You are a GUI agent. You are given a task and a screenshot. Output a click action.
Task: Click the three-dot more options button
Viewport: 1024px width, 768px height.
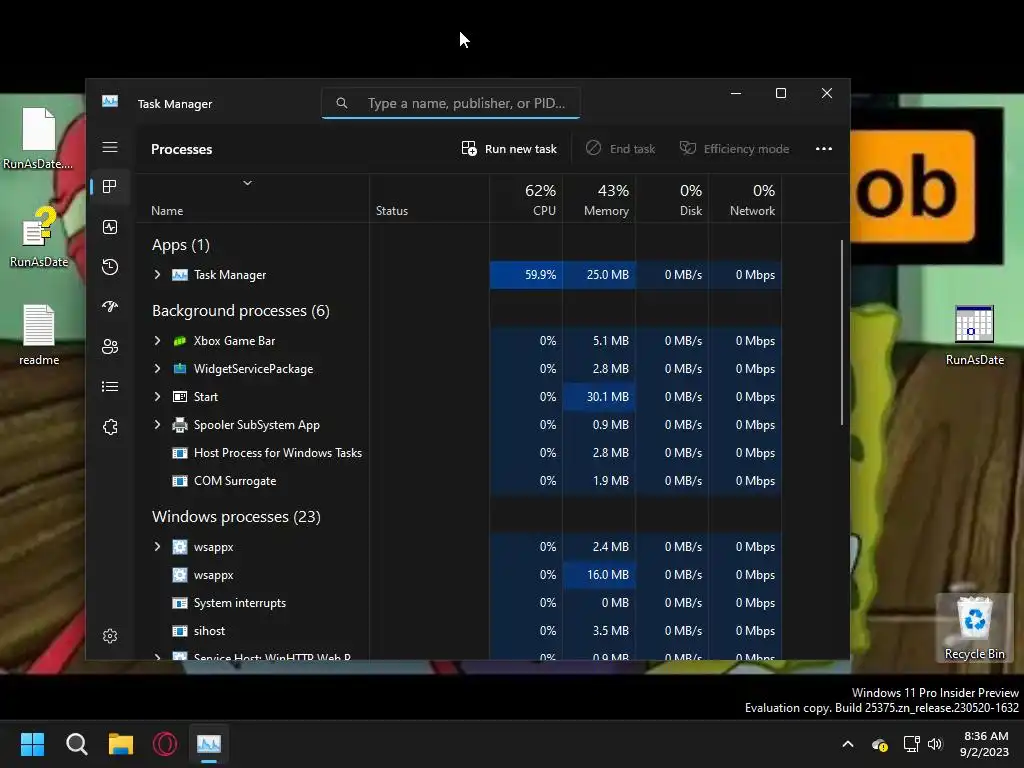point(824,149)
